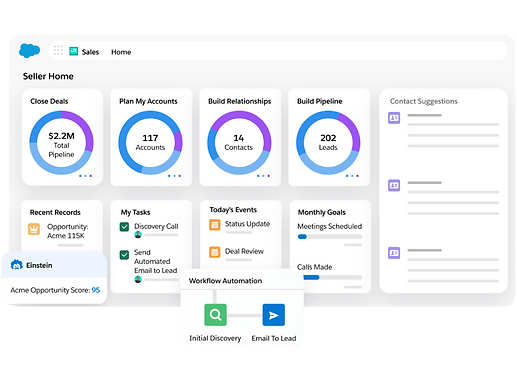
Task: Click the Today's Events heading
Action: pyautogui.click(x=233, y=210)
